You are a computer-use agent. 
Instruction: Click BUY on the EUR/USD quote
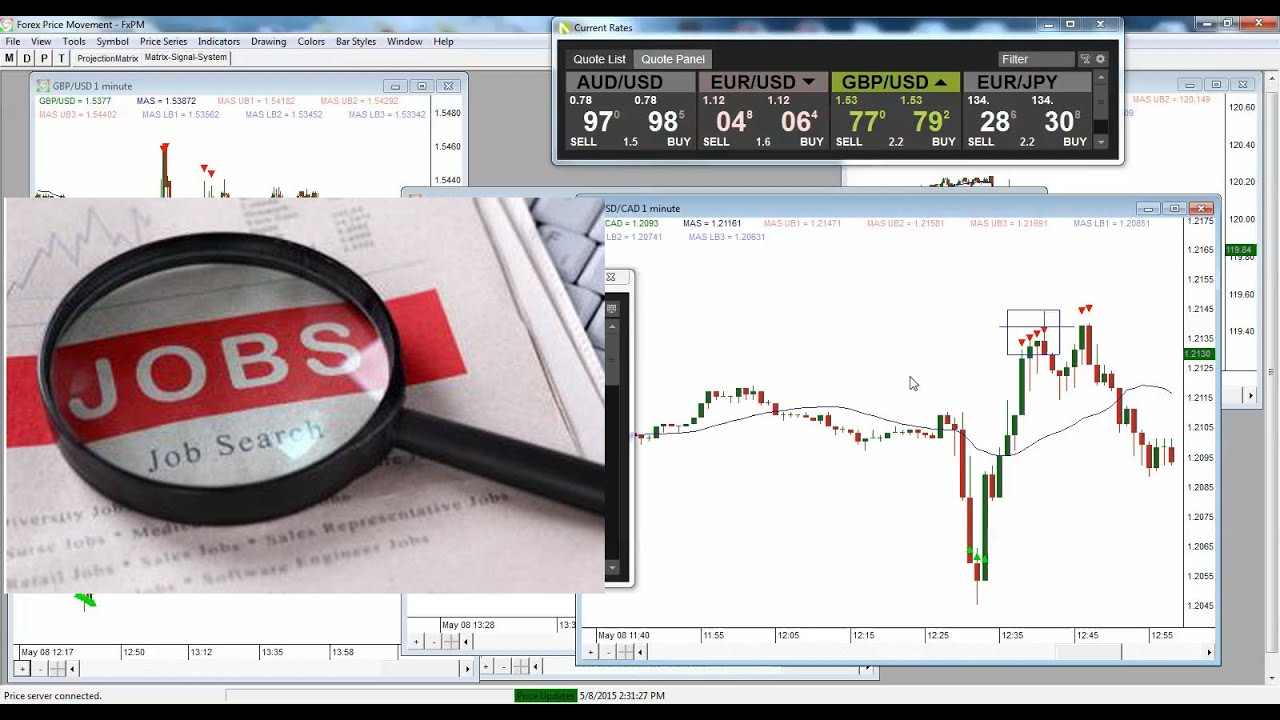click(812, 142)
